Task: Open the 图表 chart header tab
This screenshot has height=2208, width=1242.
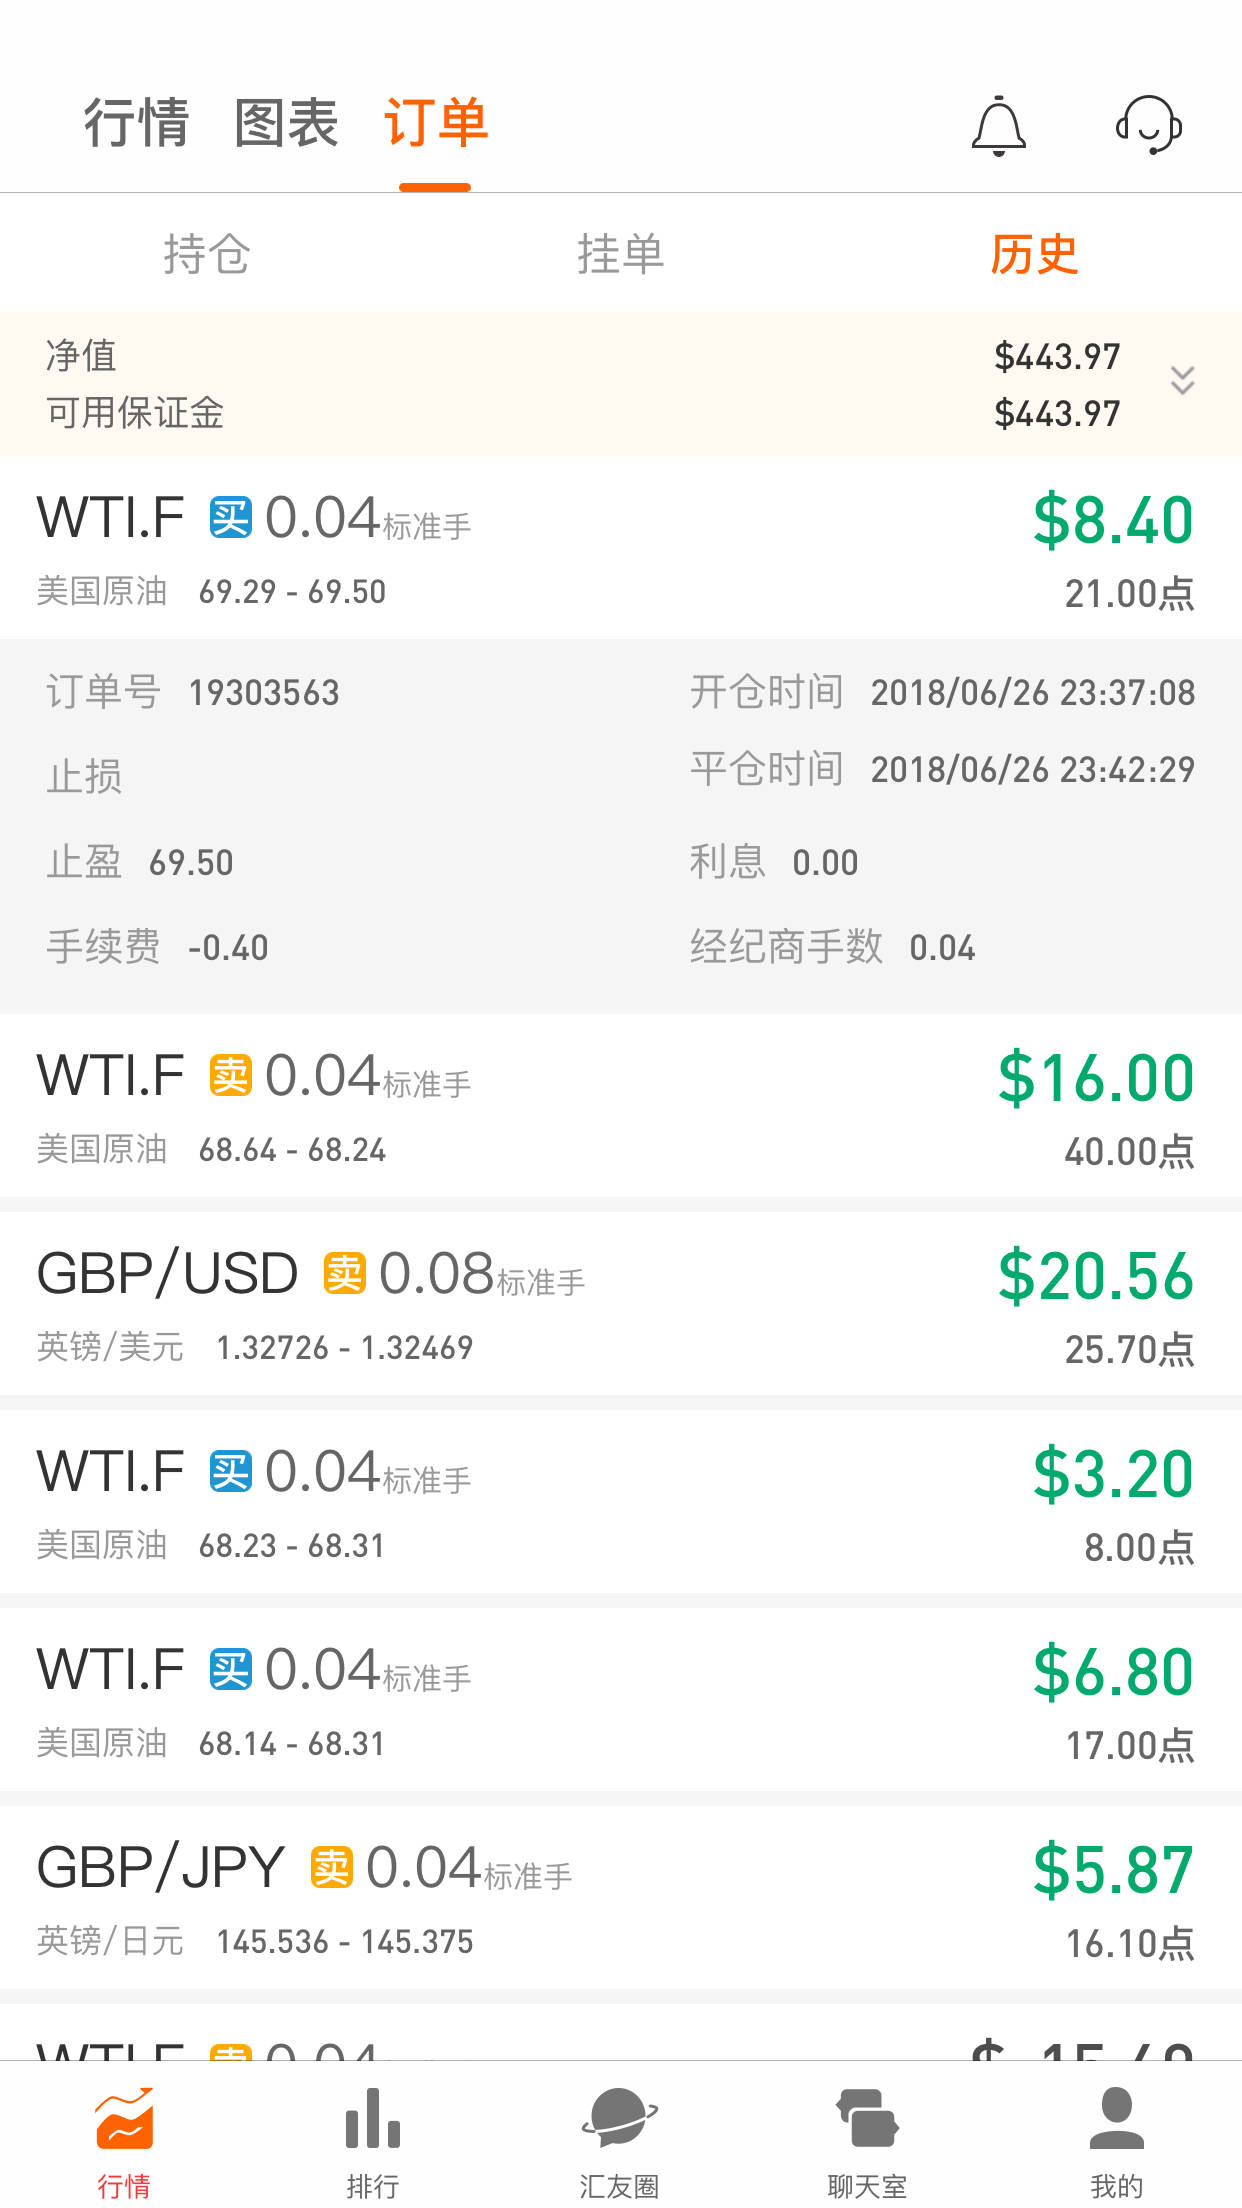Action: [287, 123]
